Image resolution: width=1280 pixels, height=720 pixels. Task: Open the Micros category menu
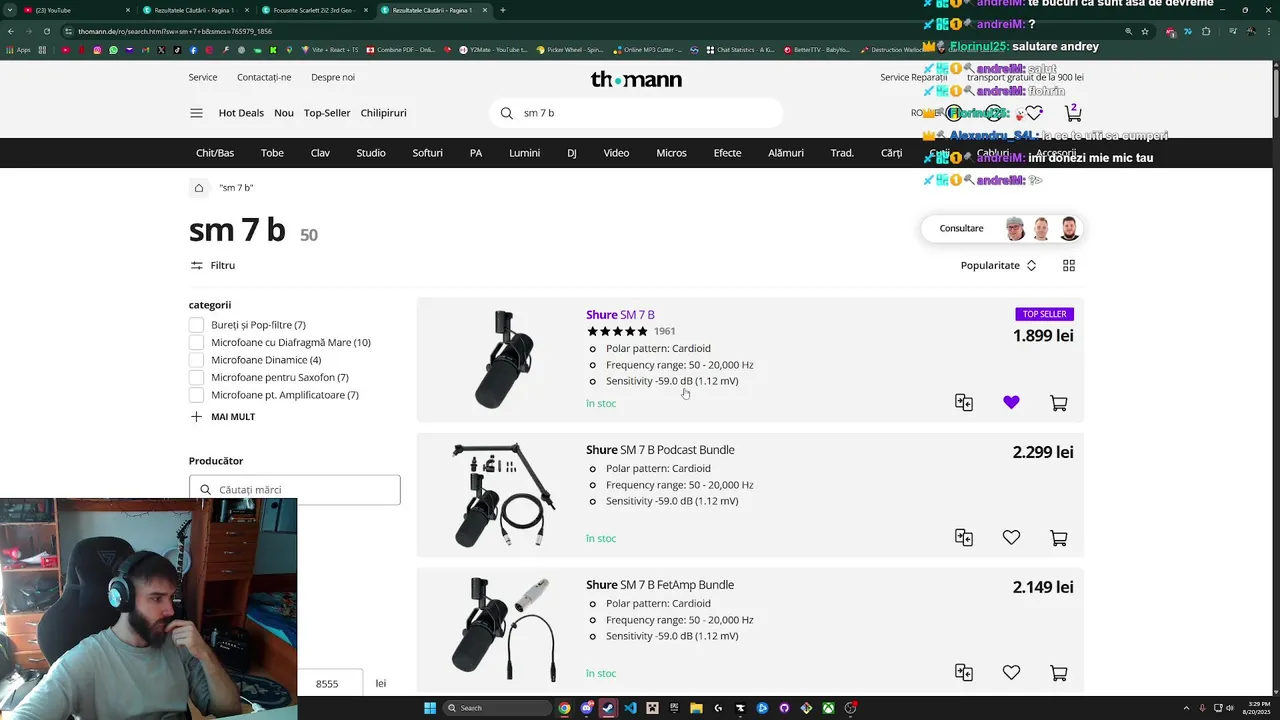point(671,153)
